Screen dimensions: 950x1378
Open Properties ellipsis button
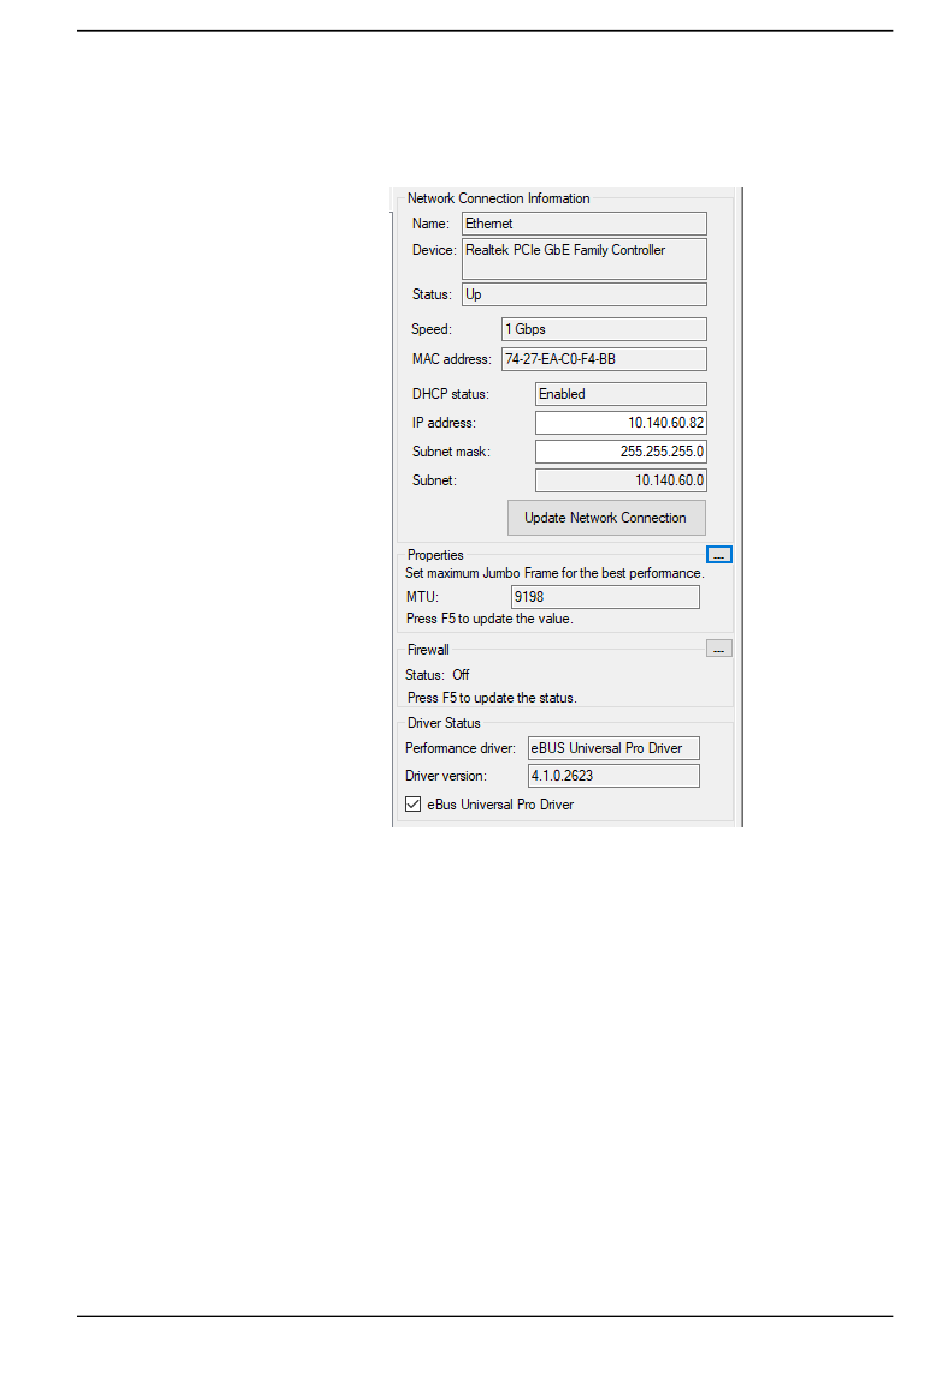(x=719, y=555)
